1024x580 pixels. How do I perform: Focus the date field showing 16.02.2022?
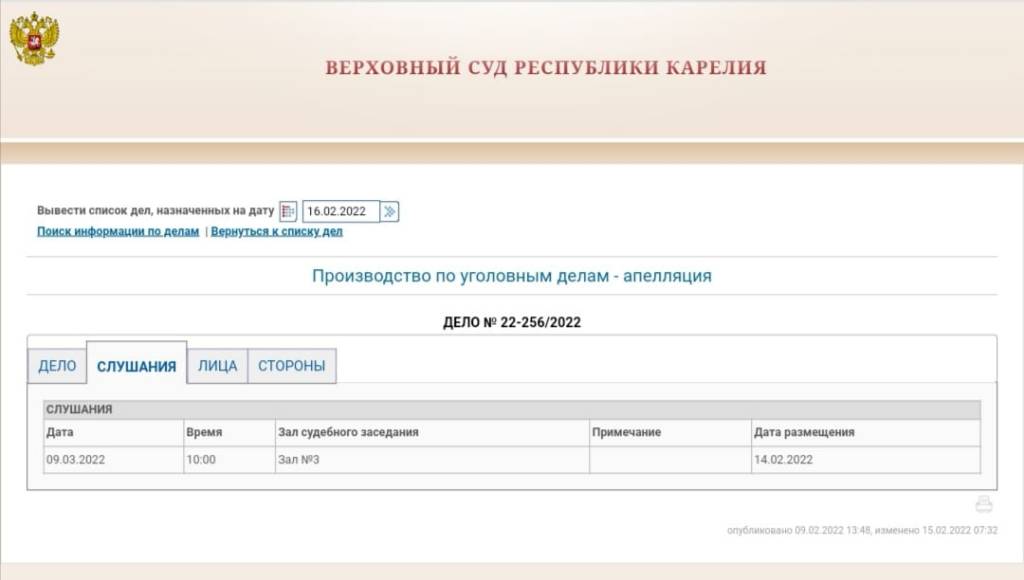coord(340,211)
